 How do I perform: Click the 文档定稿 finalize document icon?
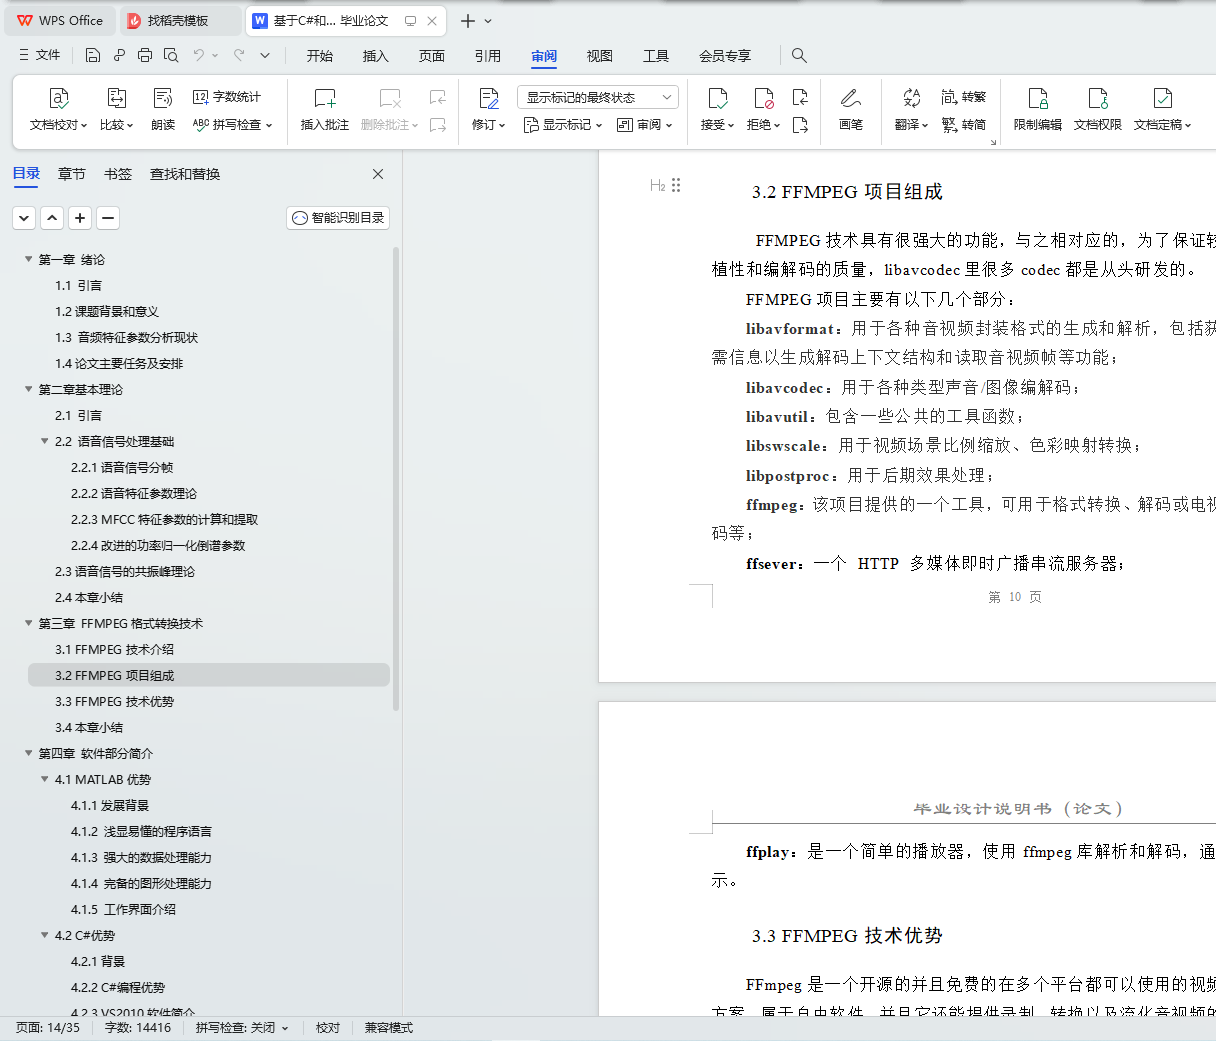click(x=1162, y=98)
